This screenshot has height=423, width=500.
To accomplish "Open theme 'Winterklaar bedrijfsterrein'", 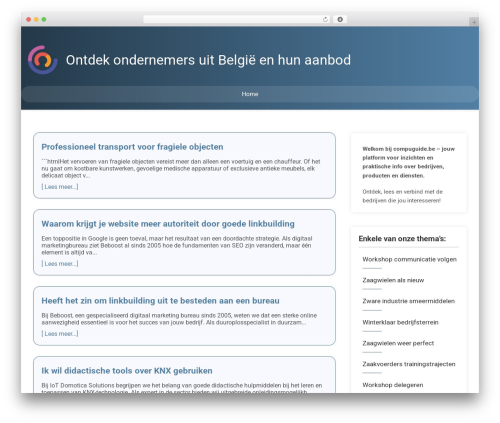I will click(400, 322).
